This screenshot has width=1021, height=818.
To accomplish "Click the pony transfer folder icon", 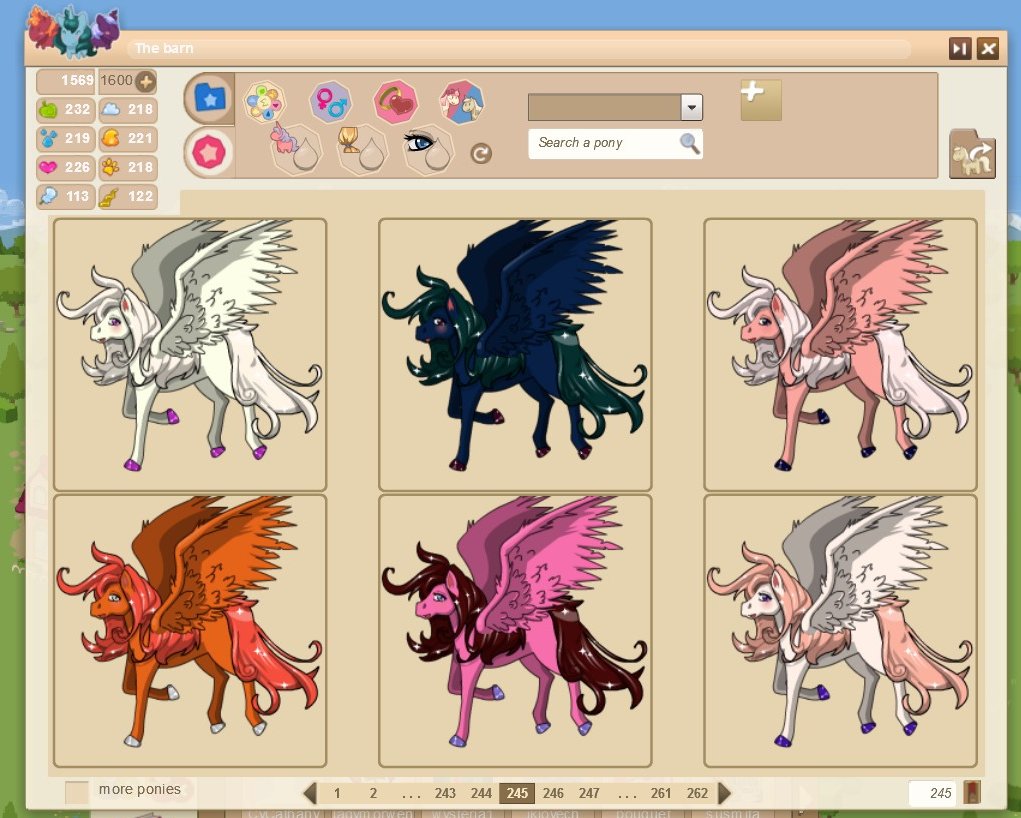I will (x=972, y=154).
